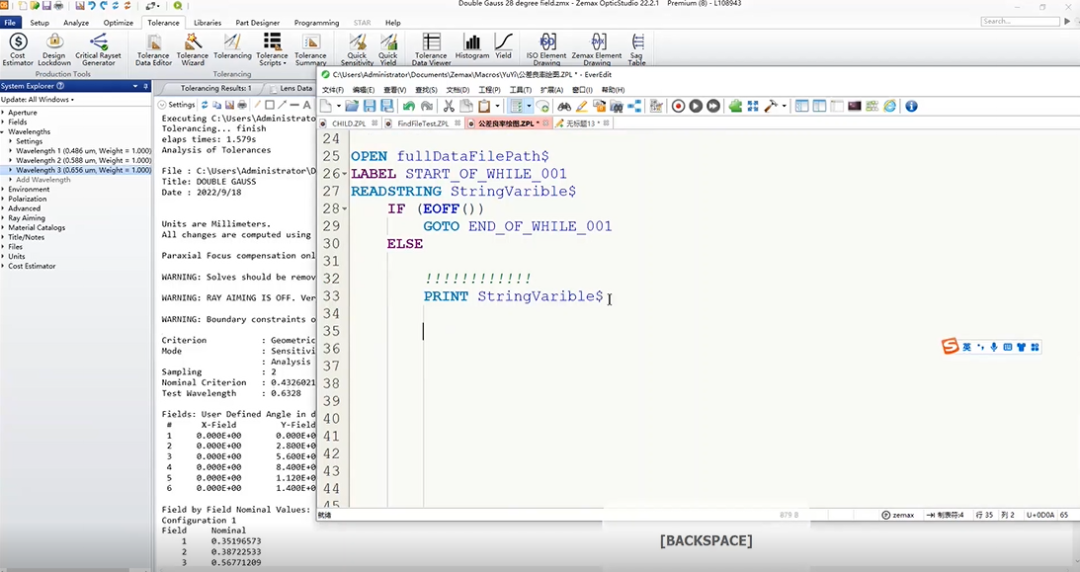Collapse the Wavelengths tree node
Image resolution: width=1080 pixels, height=572 pixels.
click(x=3, y=132)
